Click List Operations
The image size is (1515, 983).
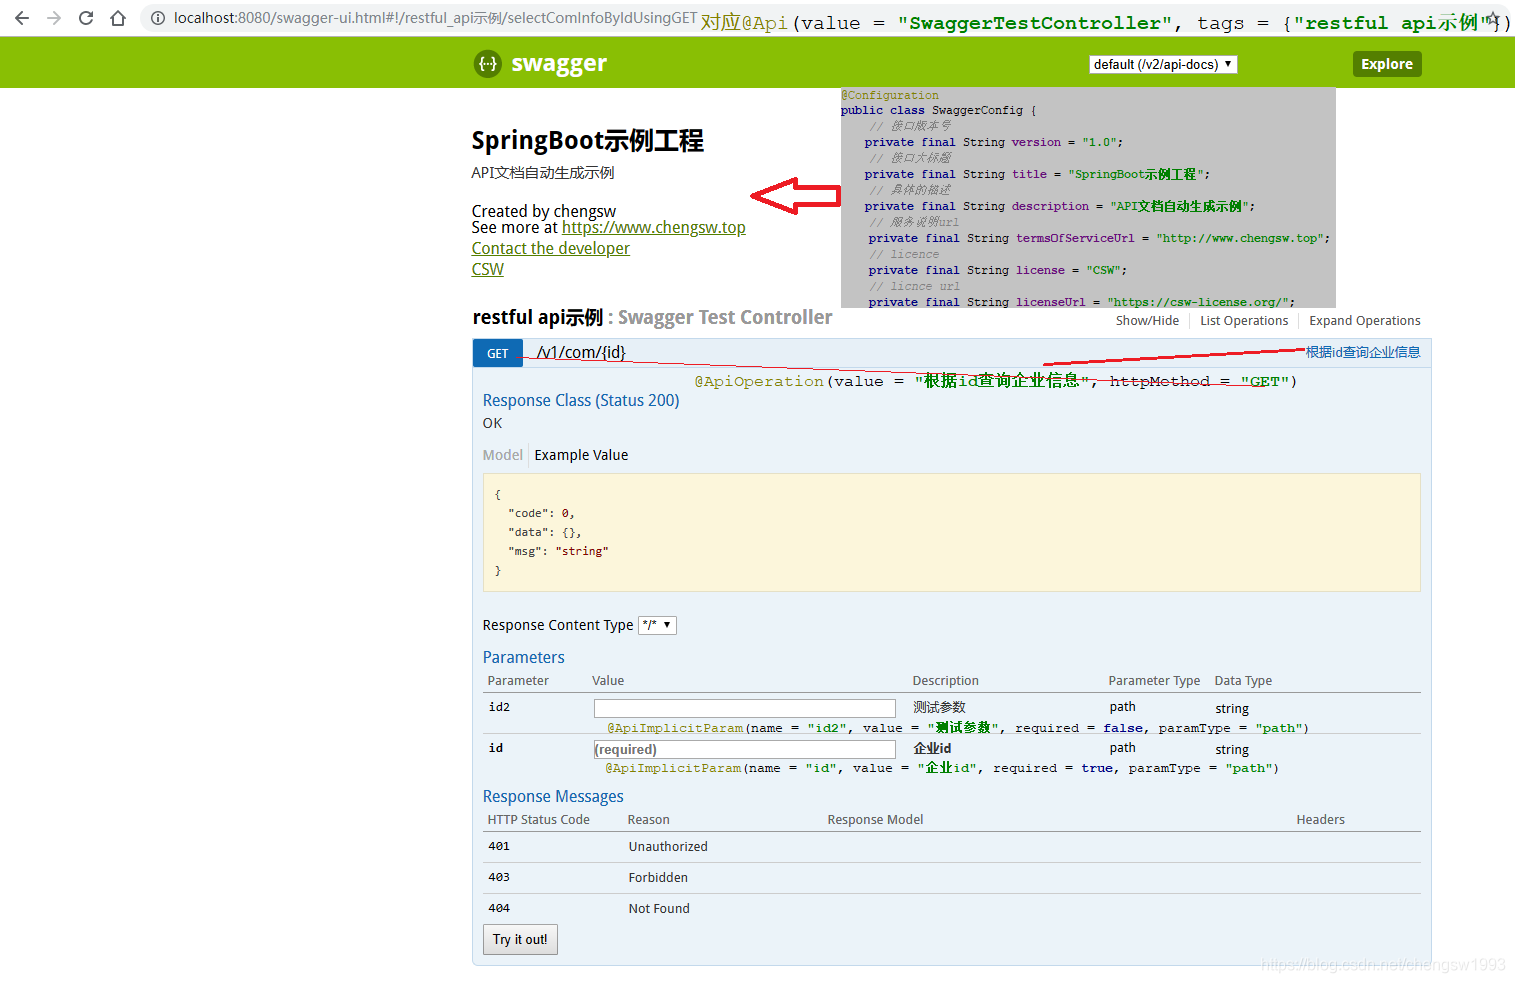[x=1244, y=321]
